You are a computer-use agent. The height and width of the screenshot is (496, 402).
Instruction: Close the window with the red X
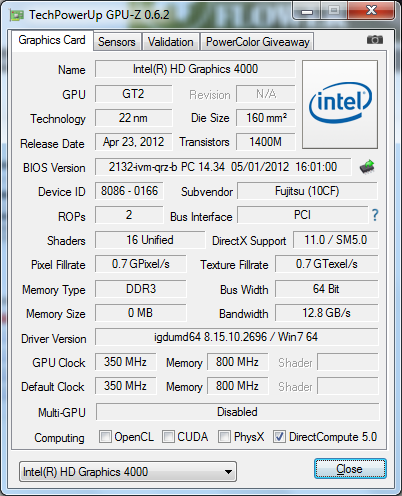point(371,11)
